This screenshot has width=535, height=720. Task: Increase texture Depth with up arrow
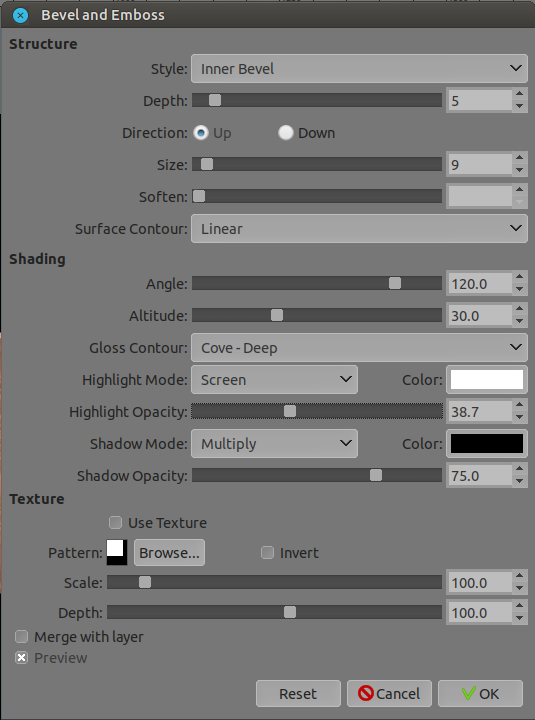[520, 607]
